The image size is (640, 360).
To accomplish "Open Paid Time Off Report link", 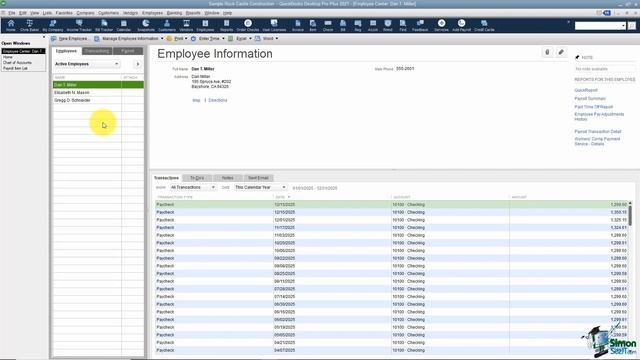I will pos(593,107).
